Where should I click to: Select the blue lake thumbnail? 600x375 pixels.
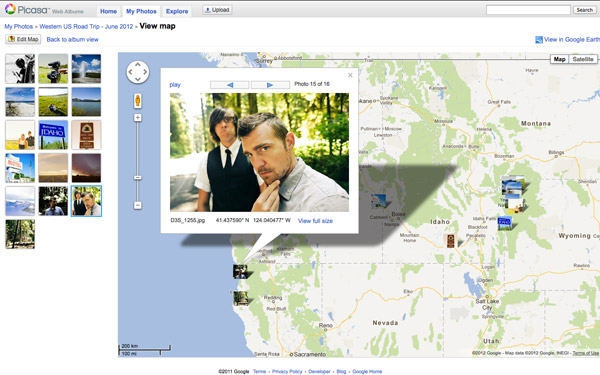(x=86, y=102)
